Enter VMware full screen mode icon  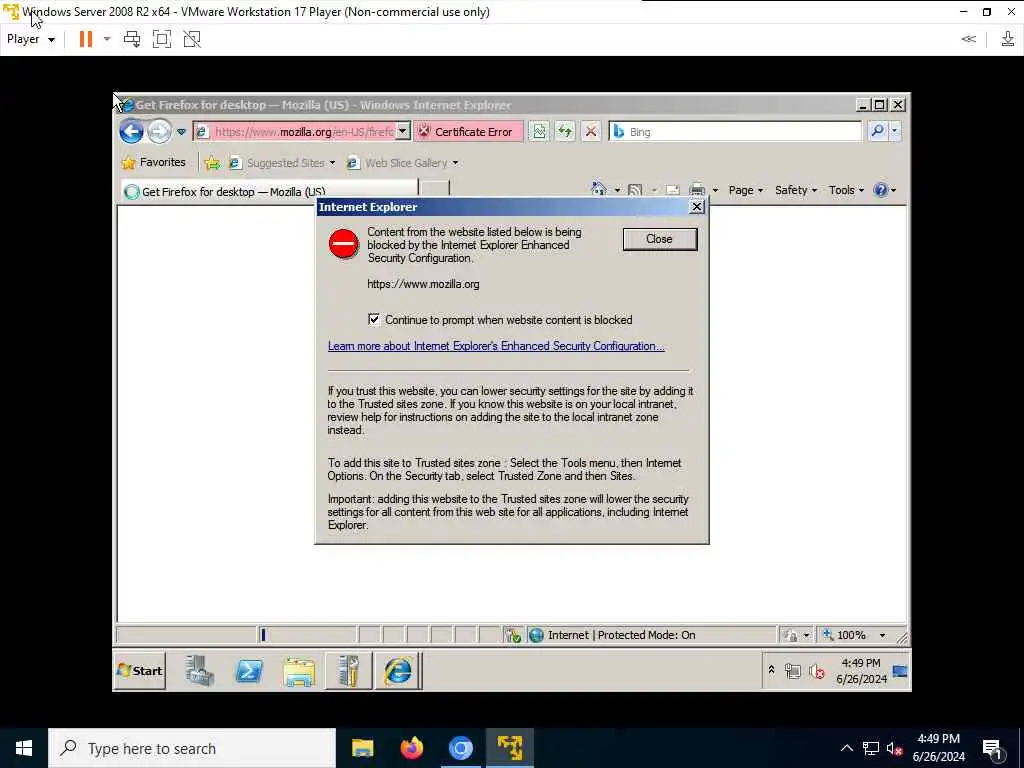[162, 39]
